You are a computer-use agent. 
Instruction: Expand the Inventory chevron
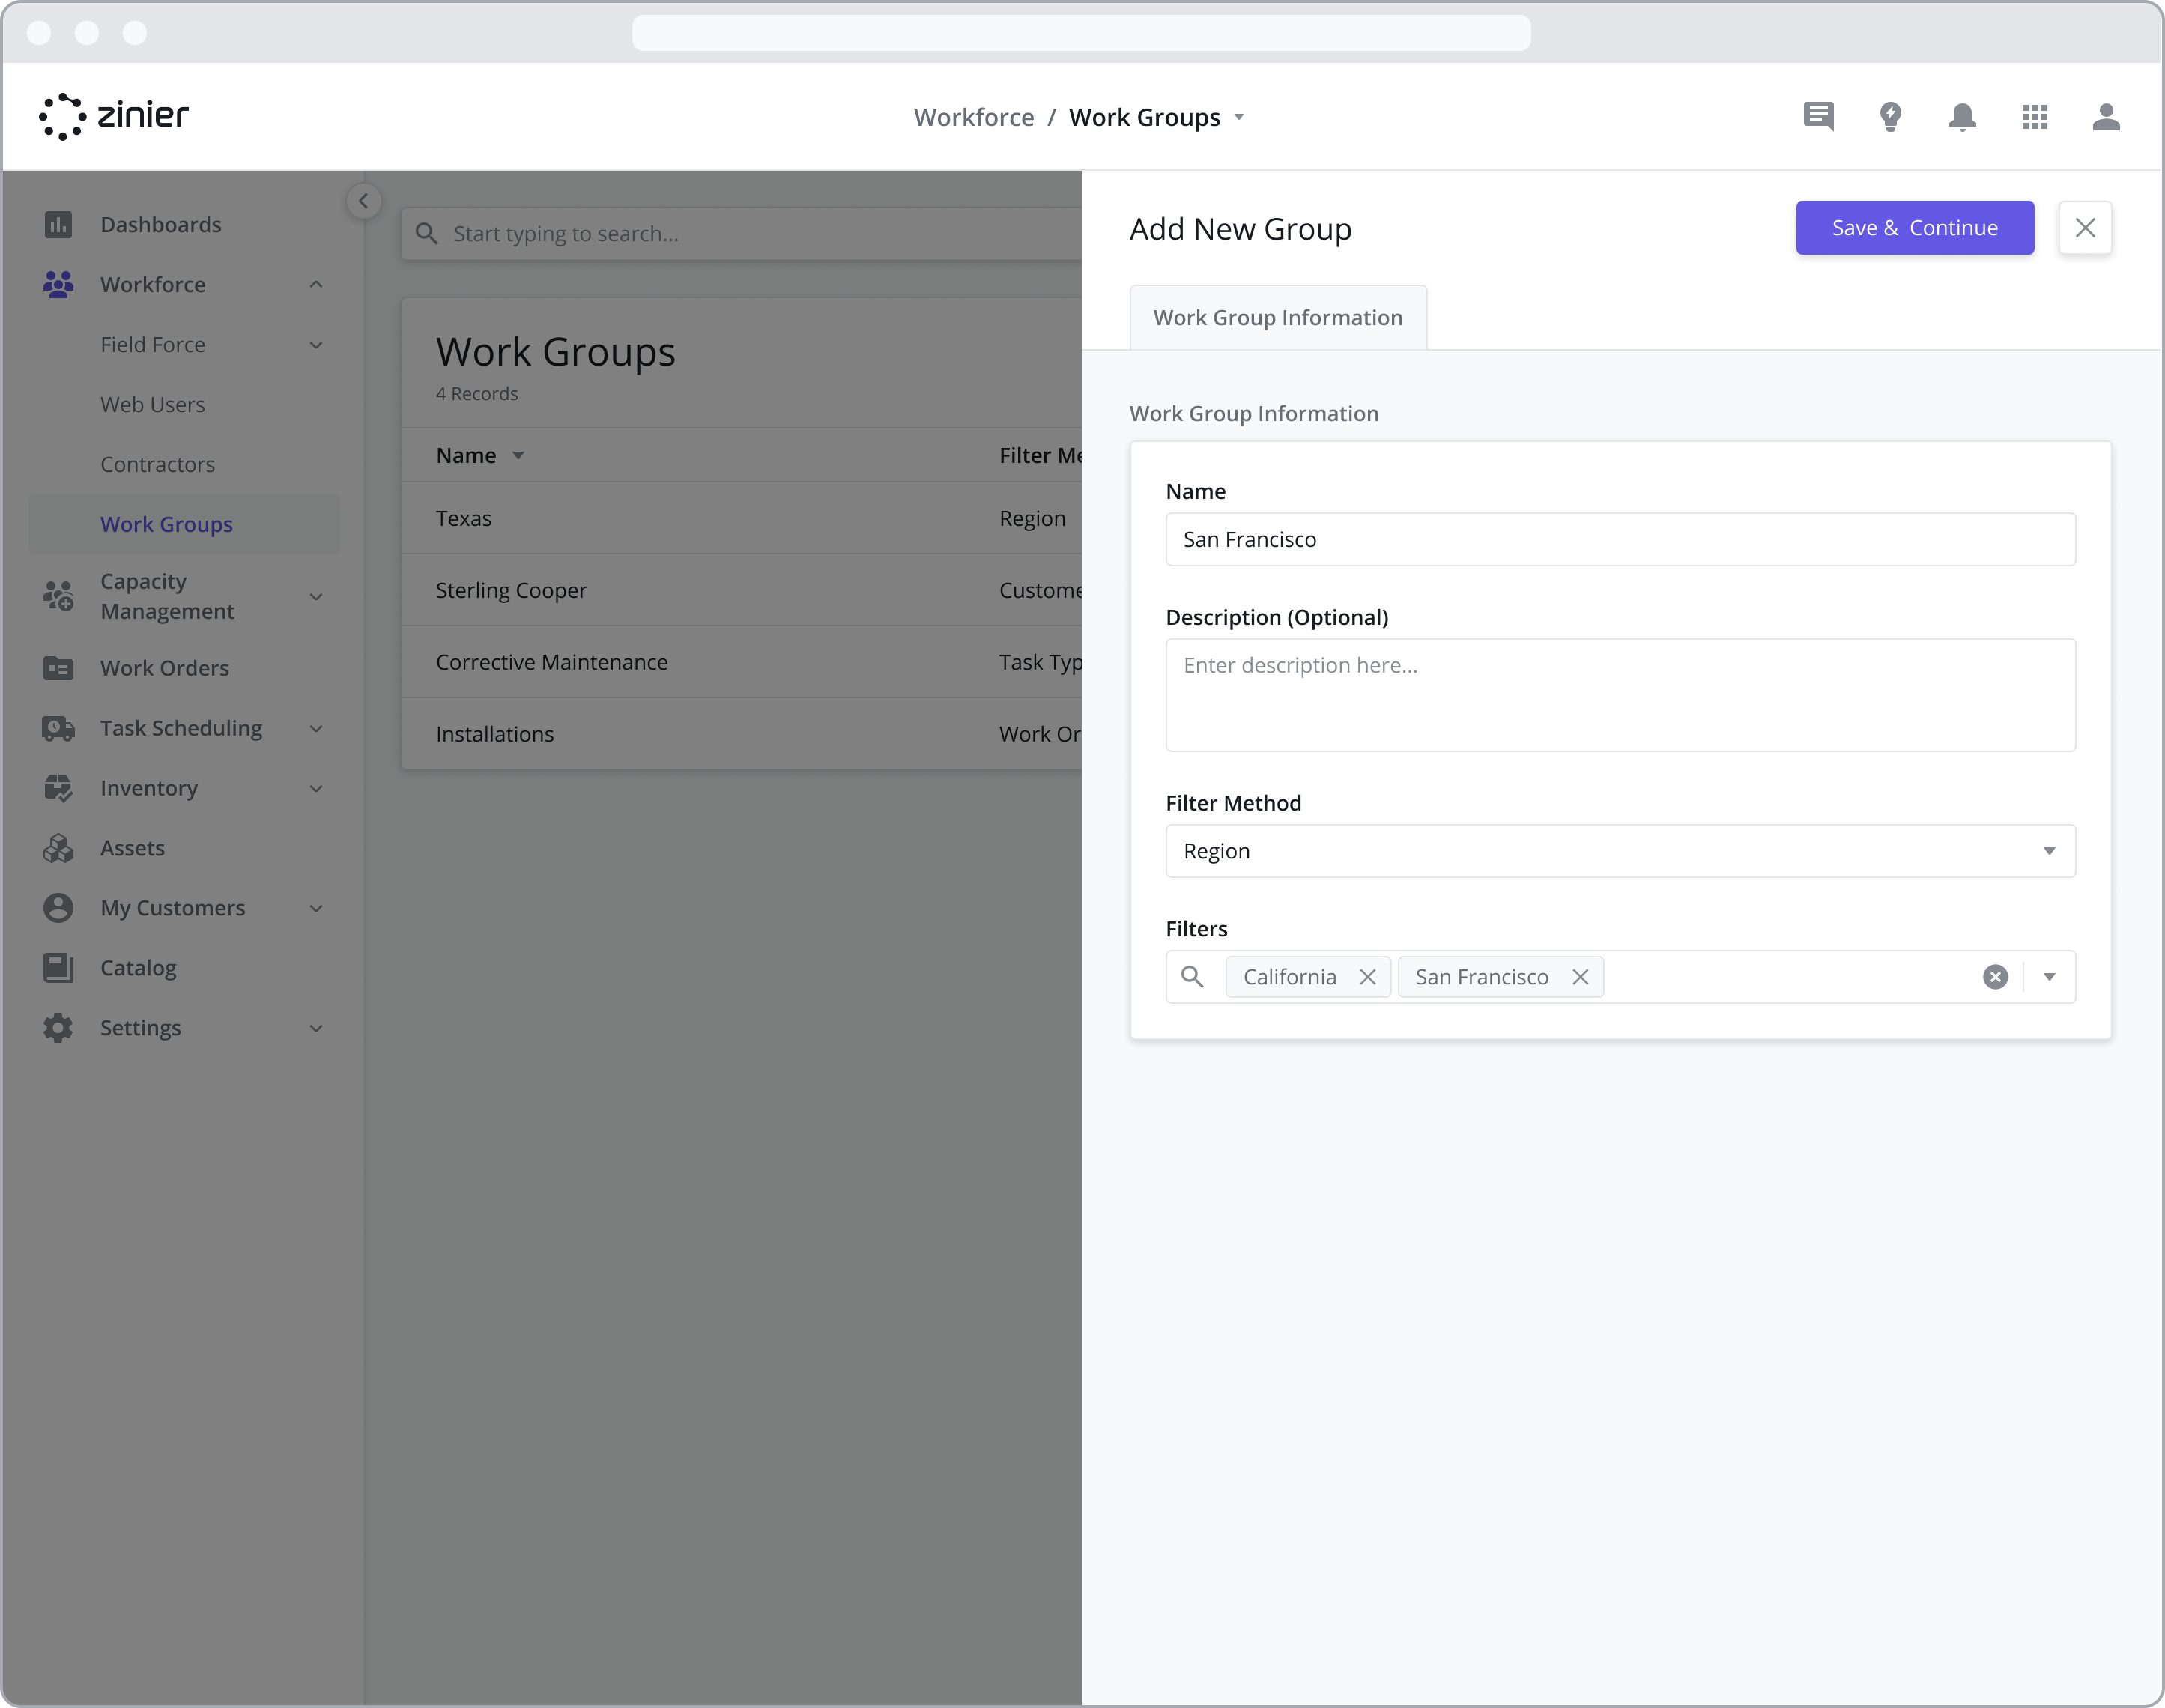(316, 789)
